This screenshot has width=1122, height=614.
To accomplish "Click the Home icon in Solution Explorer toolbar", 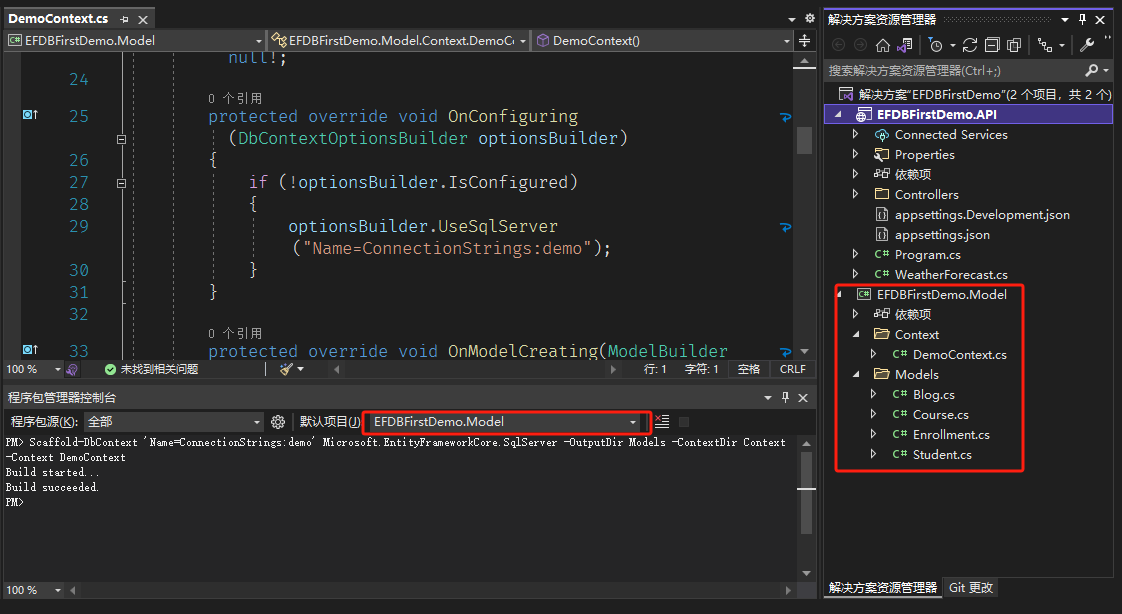I will pyautogui.click(x=883, y=45).
